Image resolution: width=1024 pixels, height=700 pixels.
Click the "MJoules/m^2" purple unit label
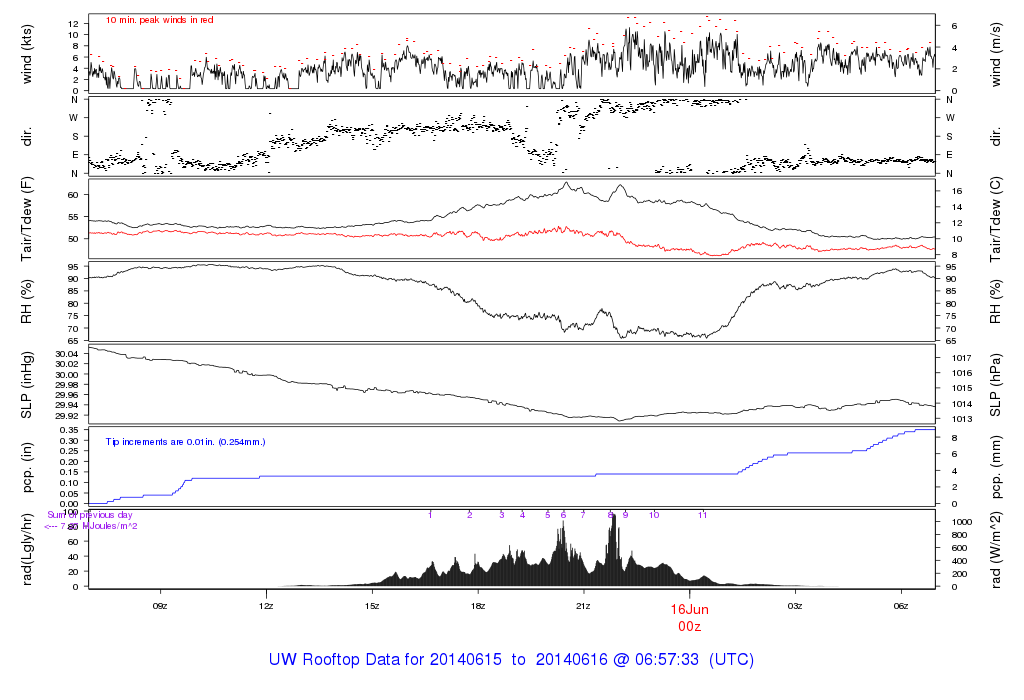(109, 526)
